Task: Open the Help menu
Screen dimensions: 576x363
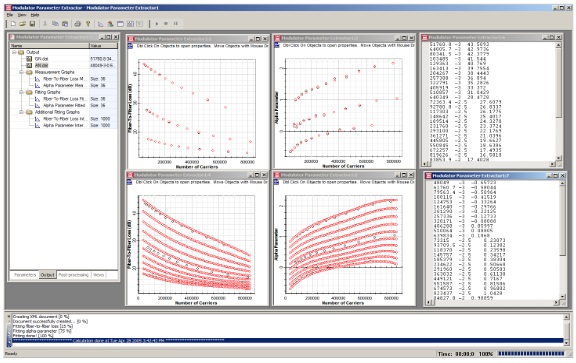Action: point(35,15)
